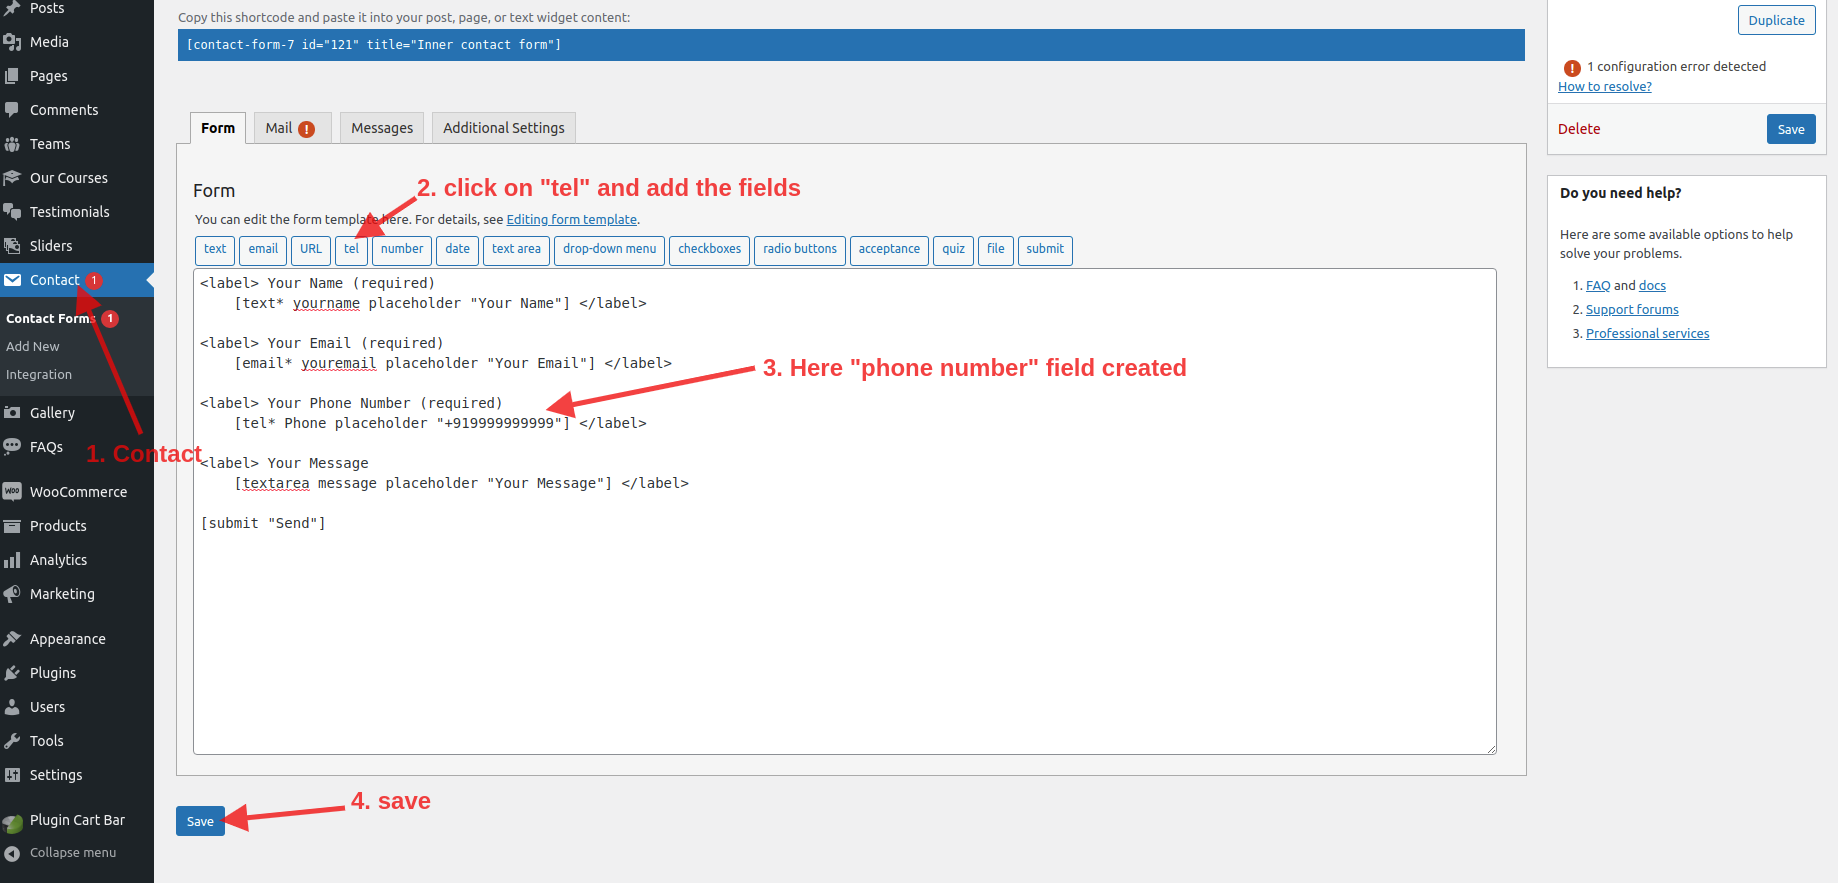Open Contact Forms submenu item
Viewport: 1838px width, 883px height.
click(x=49, y=318)
